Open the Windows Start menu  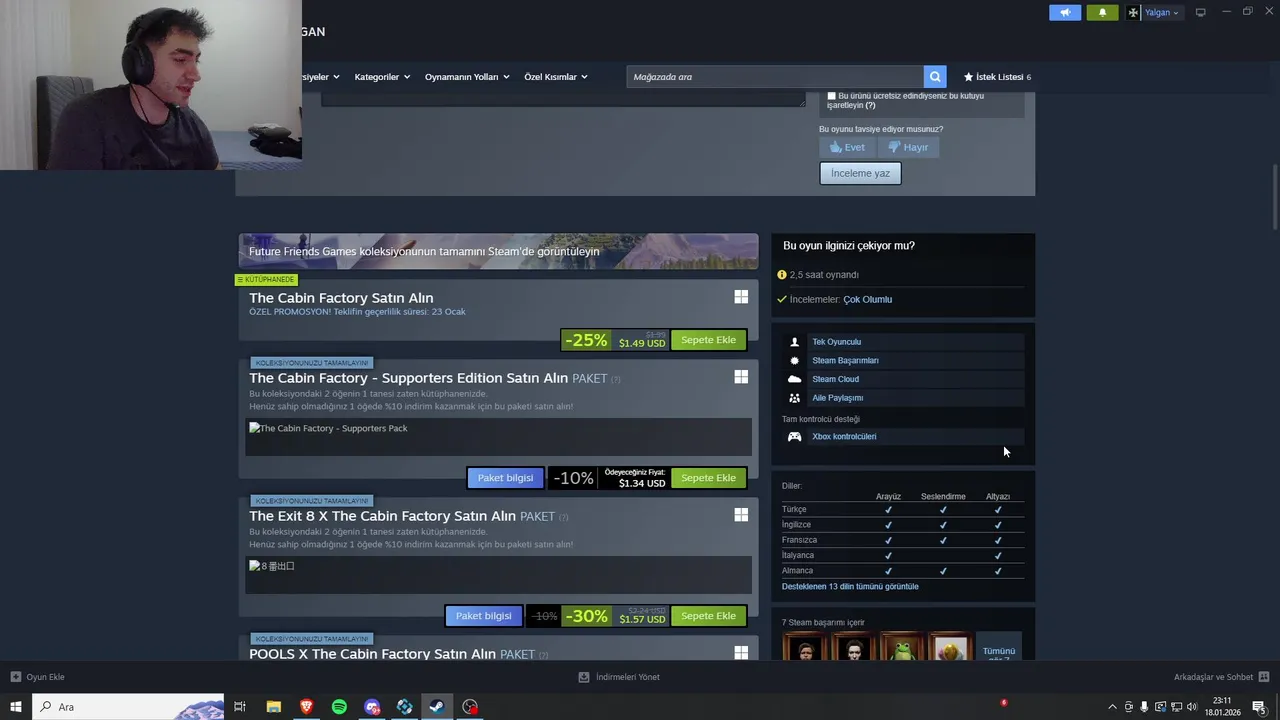15,707
